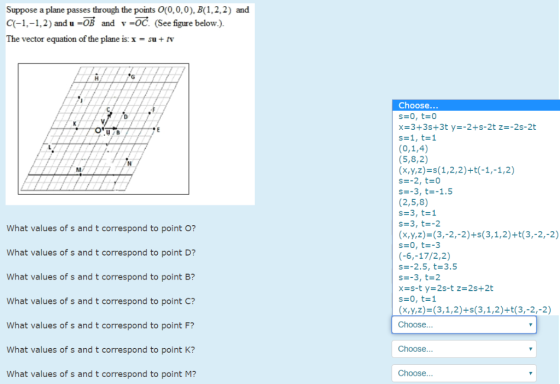The image size is (560, 384).
Task: Pick 's=-2, t=0' from the list
Action: click(x=476, y=180)
